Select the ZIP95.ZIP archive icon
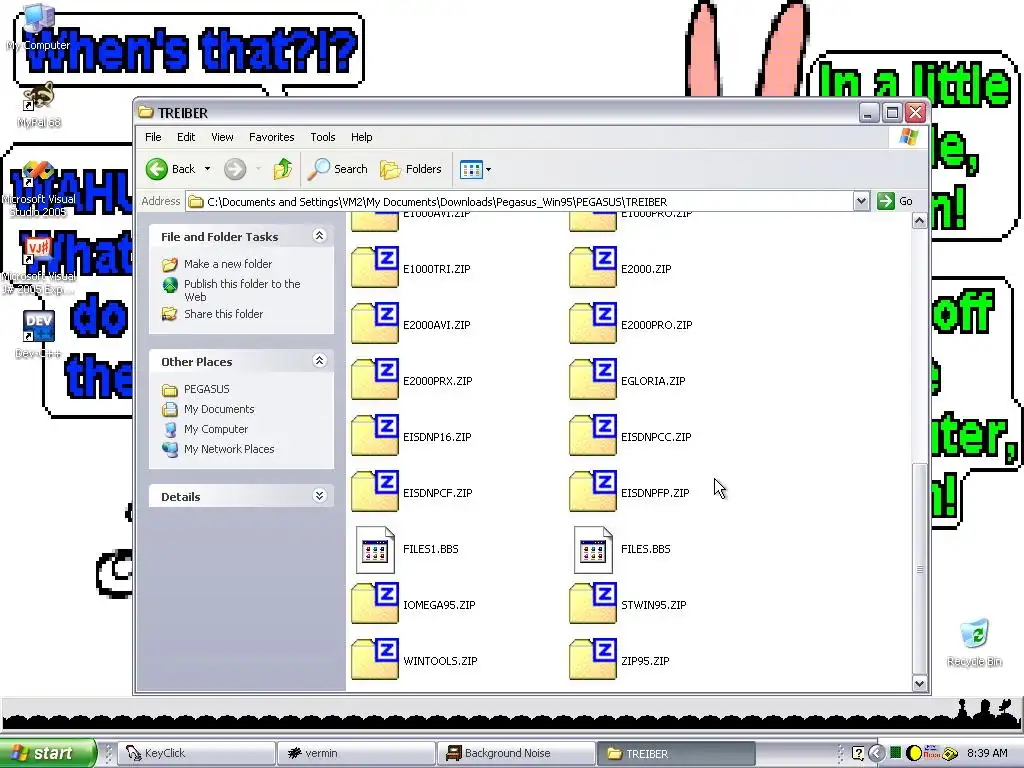Screen dimensions: 1024x768 coord(593,661)
